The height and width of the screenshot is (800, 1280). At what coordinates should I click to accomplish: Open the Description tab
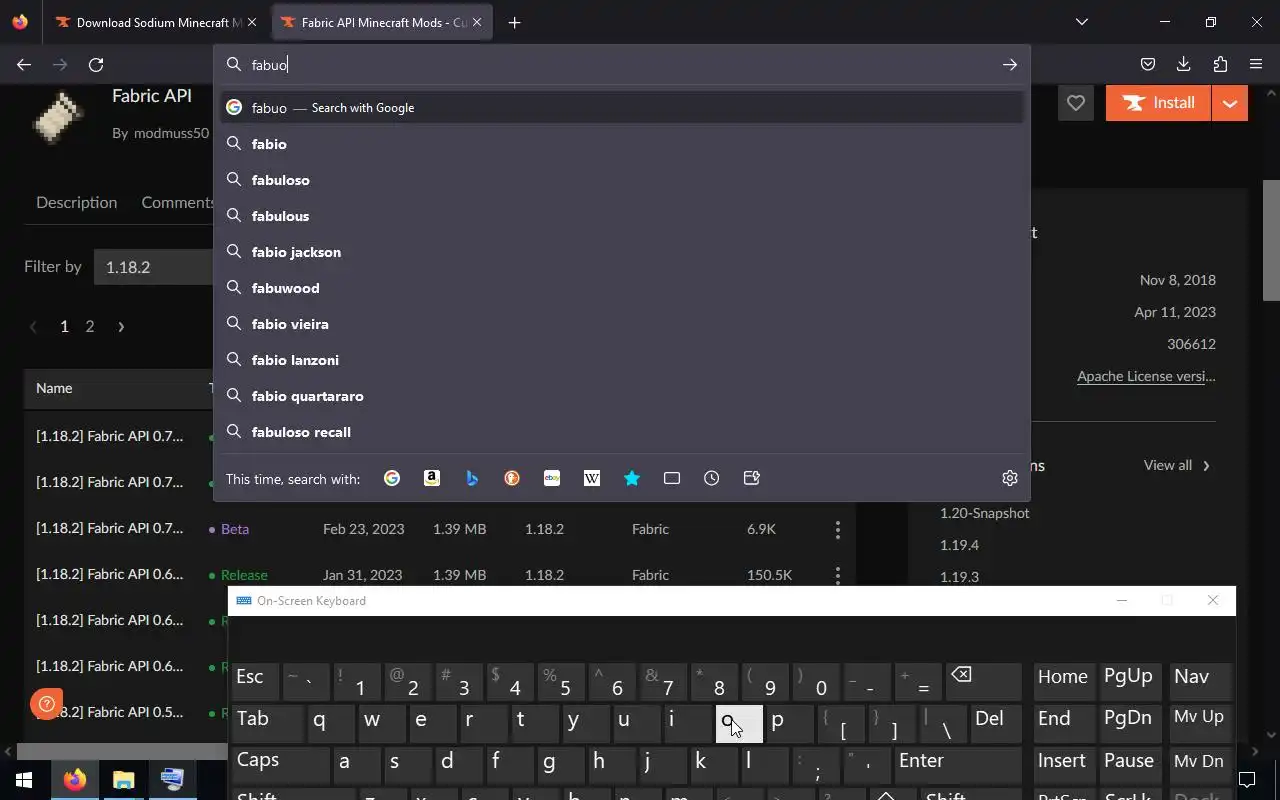[x=76, y=202]
